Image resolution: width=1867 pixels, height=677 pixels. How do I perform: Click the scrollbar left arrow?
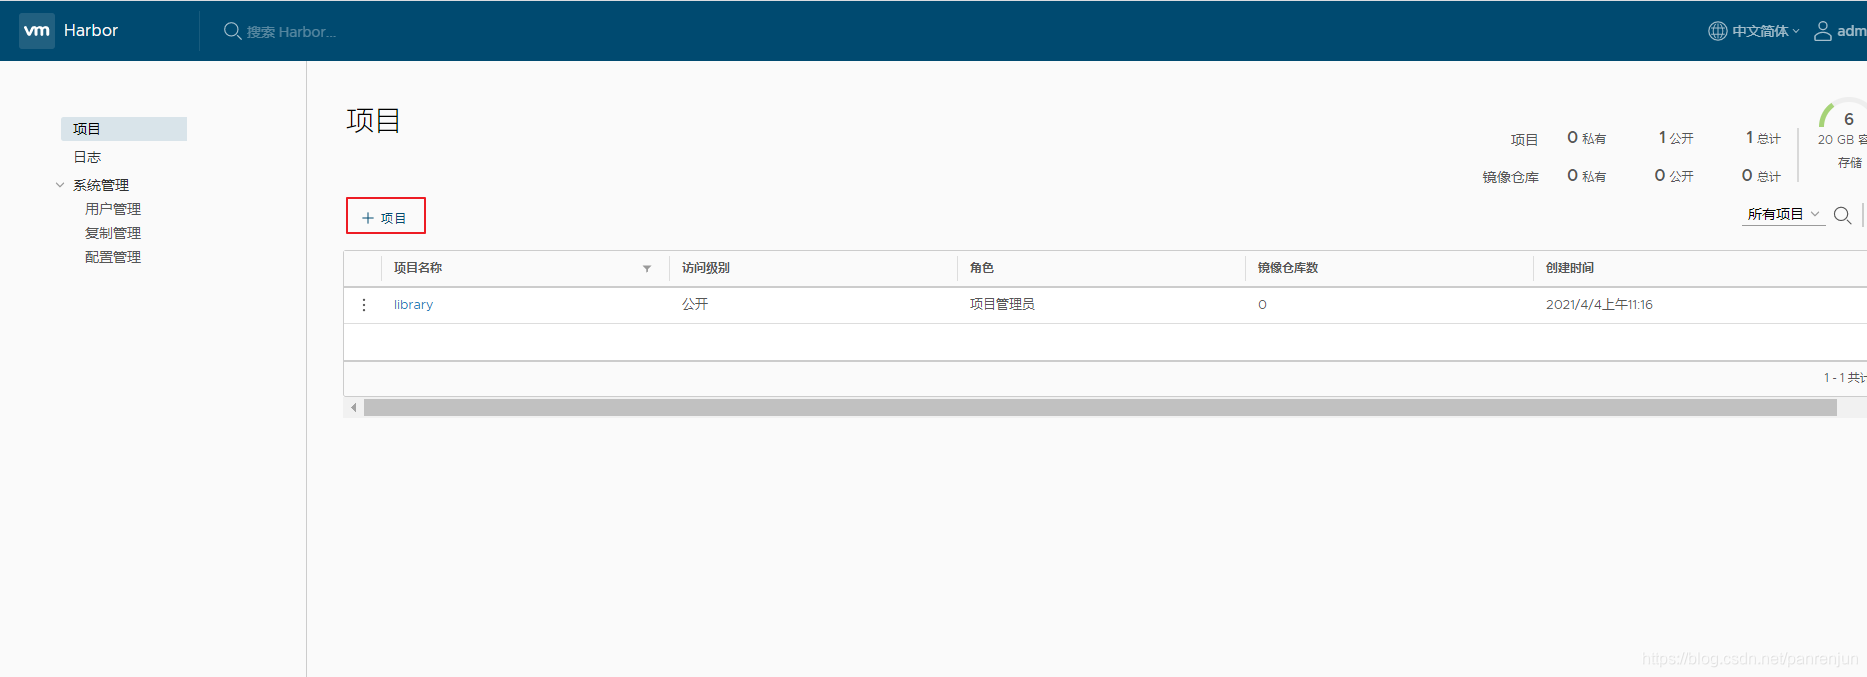[x=354, y=408]
